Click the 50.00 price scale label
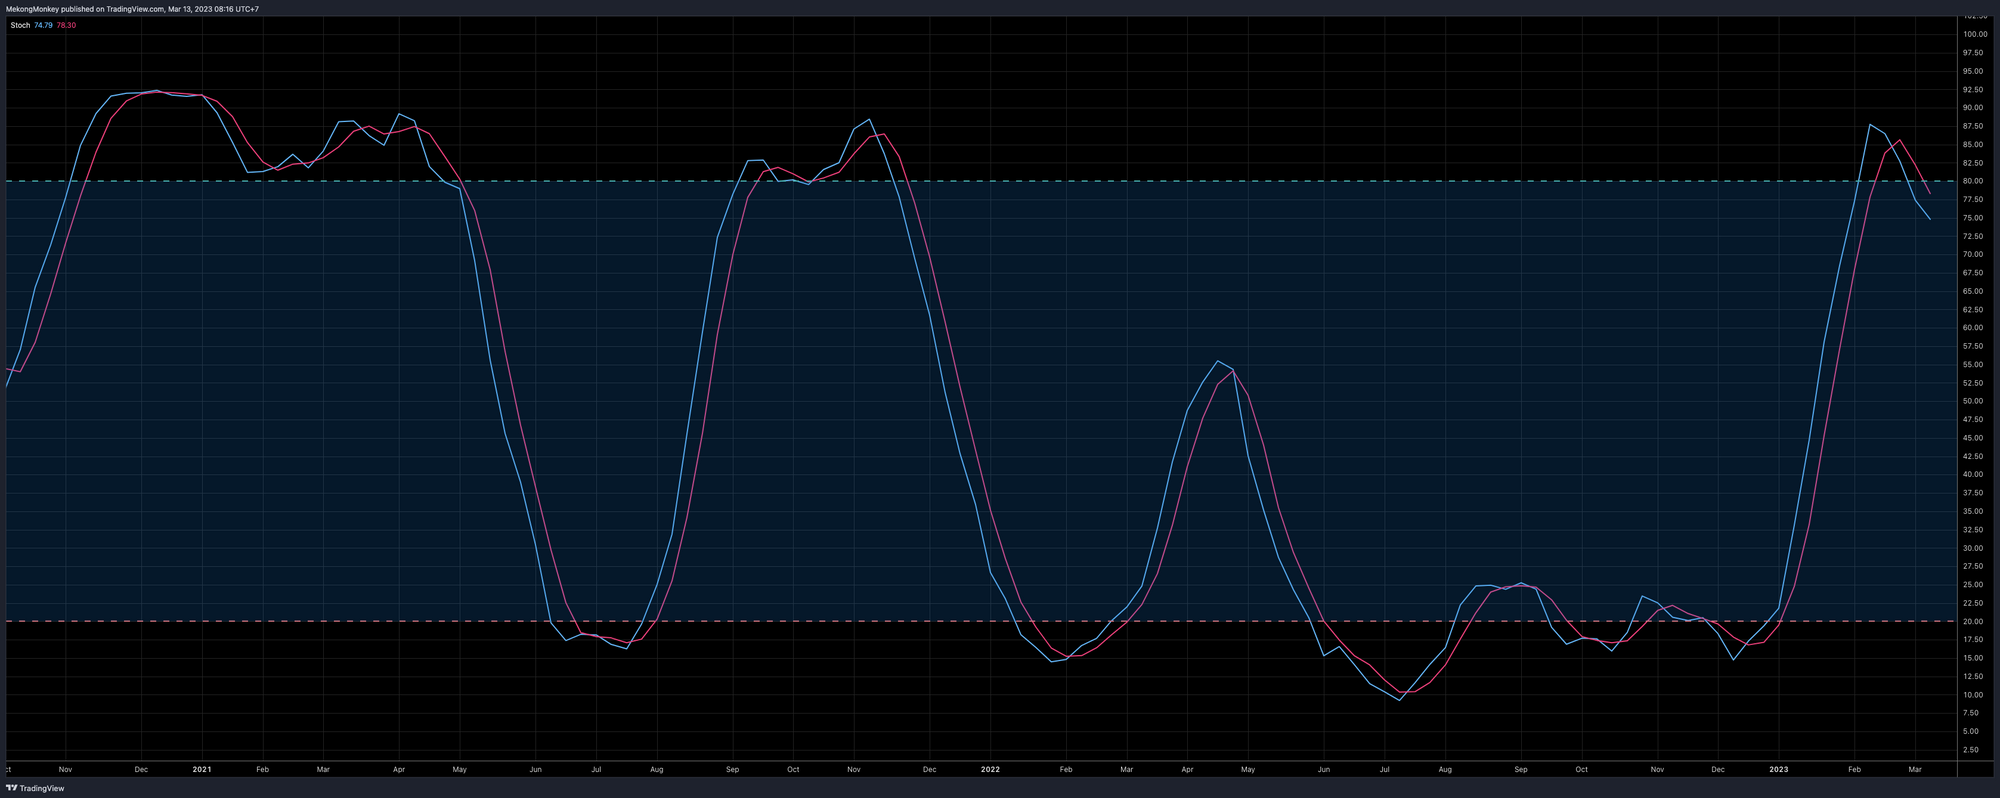The height and width of the screenshot is (798, 2000). point(1975,401)
